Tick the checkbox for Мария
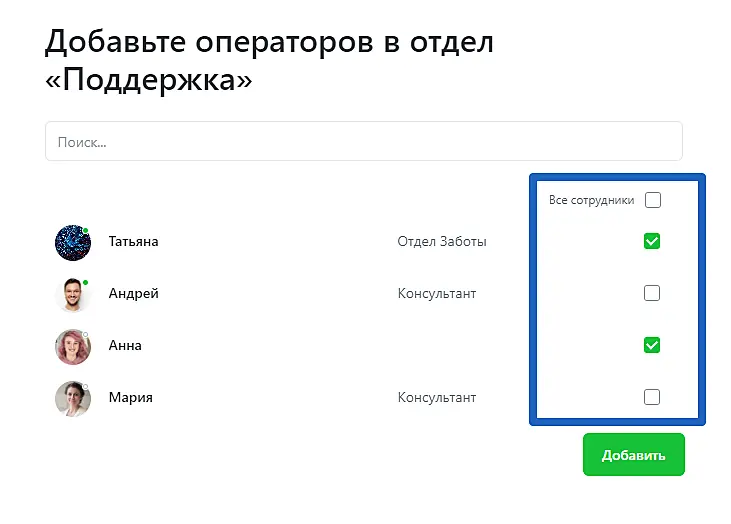This screenshot has width=731, height=524. click(x=652, y=397)
